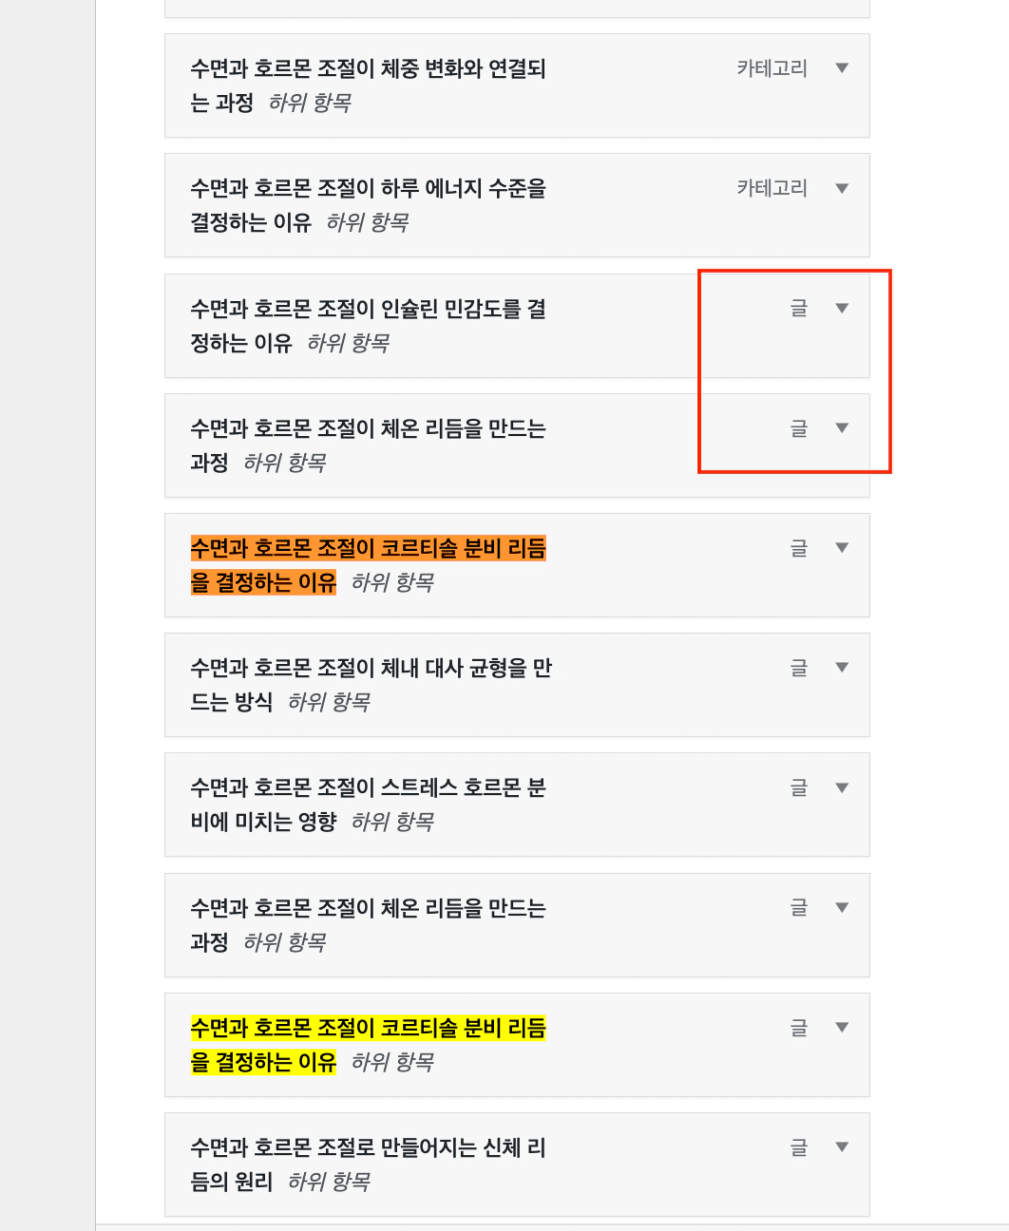The width and height of the screenshot is (1009, 1231).
Task: Expand the 신체 리듬의 원리 item arrow
Action: pyautogui.click(x=842, y=1147)
